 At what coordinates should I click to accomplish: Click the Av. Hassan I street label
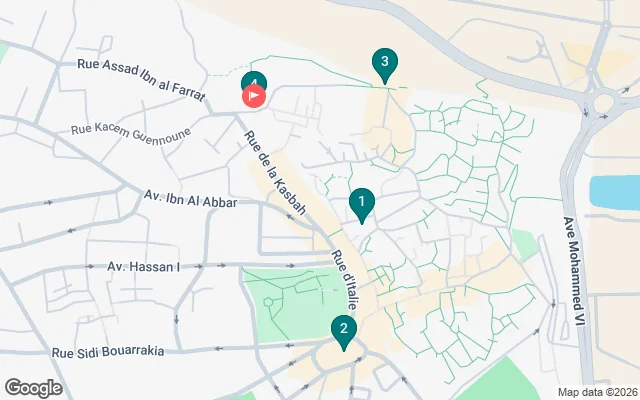pyautogui.click(x=143, y=267)
